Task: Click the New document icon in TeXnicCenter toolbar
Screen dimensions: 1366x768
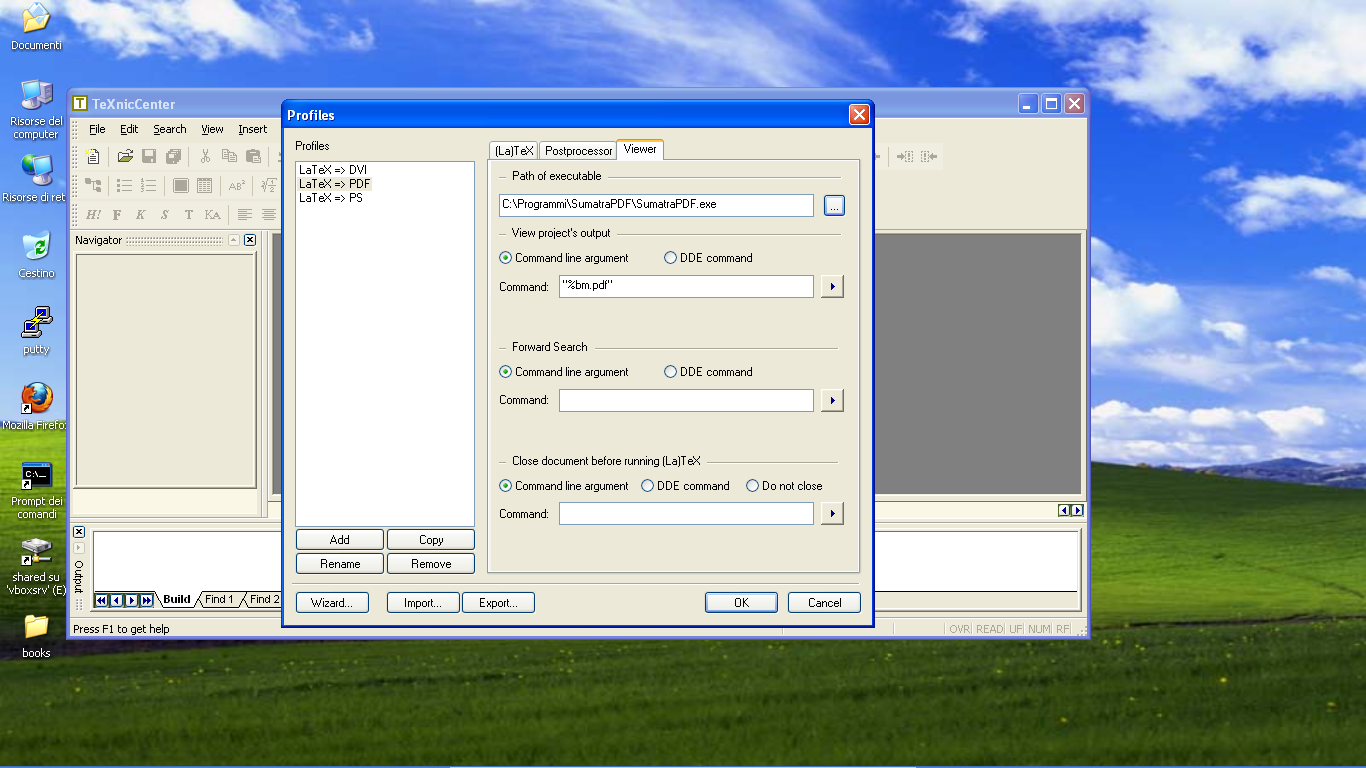Action: point(93,156)
